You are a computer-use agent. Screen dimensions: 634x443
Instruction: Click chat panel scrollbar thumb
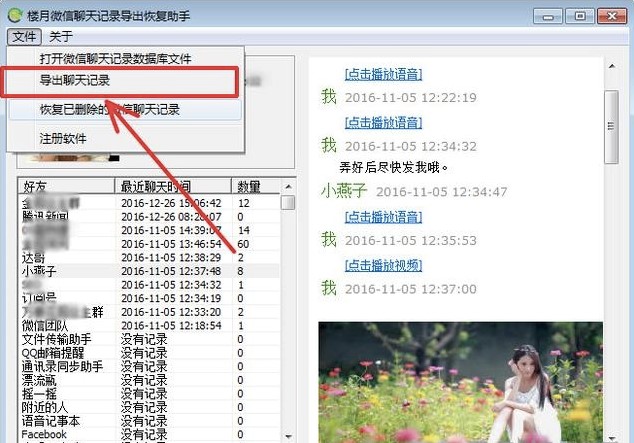[611, 127]
